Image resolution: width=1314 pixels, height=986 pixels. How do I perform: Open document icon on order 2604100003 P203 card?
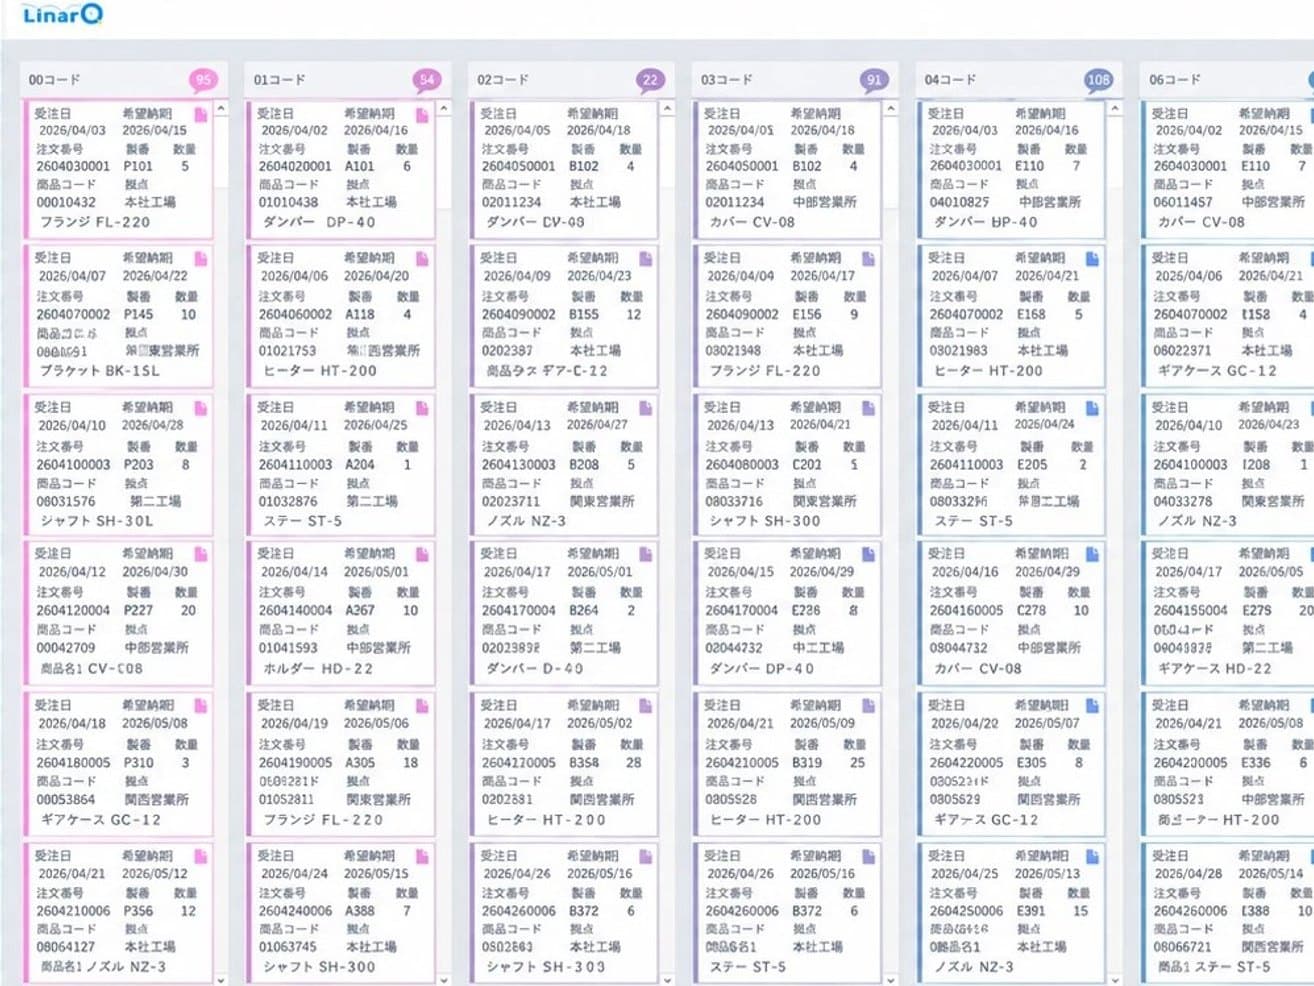coord(201,408)
